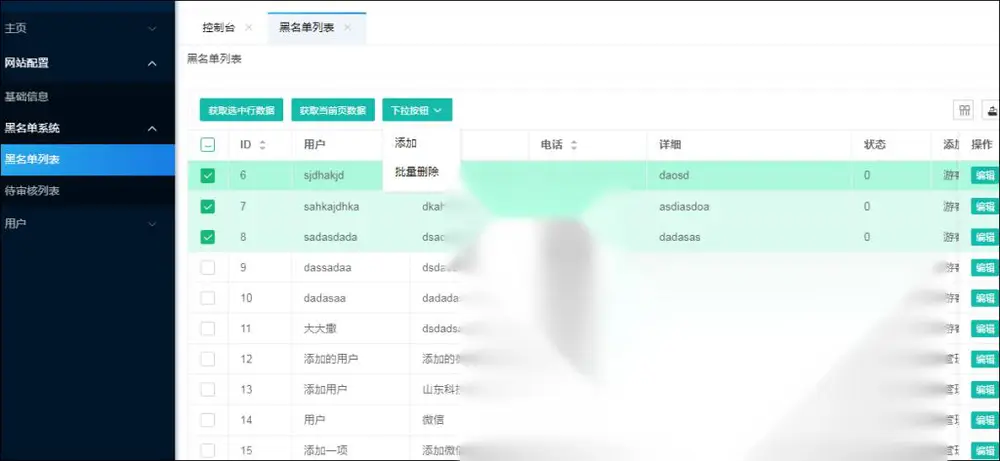Click the user cell '大大撒'
The height and width of the screenshot is (461, 1000).
tap(320, 328)
